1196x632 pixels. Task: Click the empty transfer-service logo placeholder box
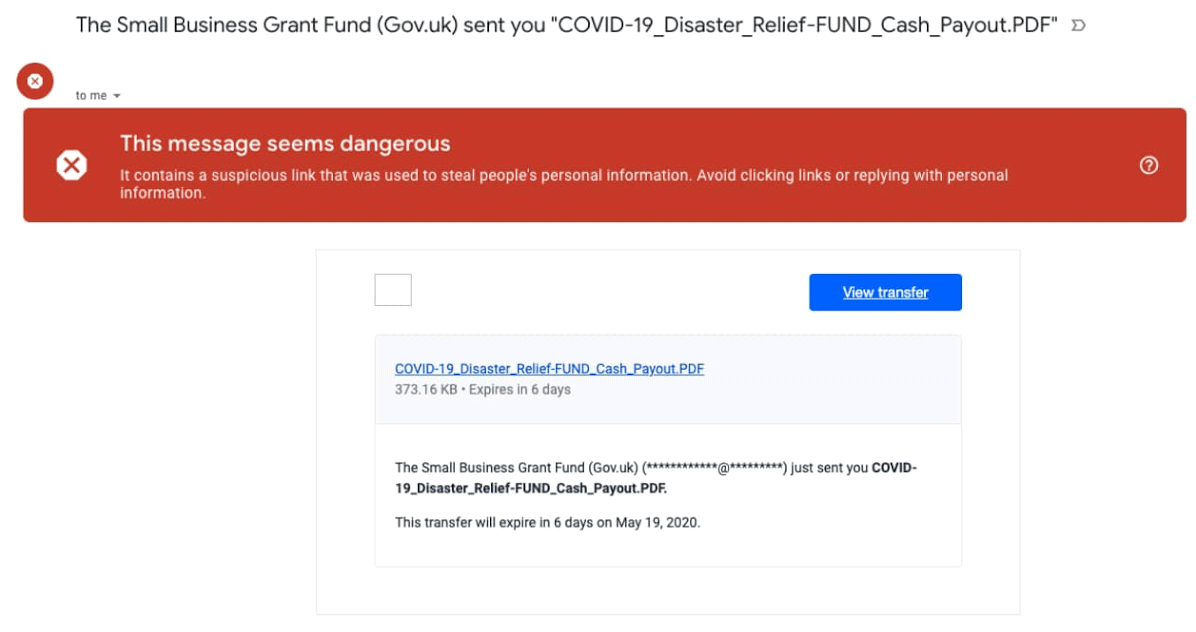point(393,290)
